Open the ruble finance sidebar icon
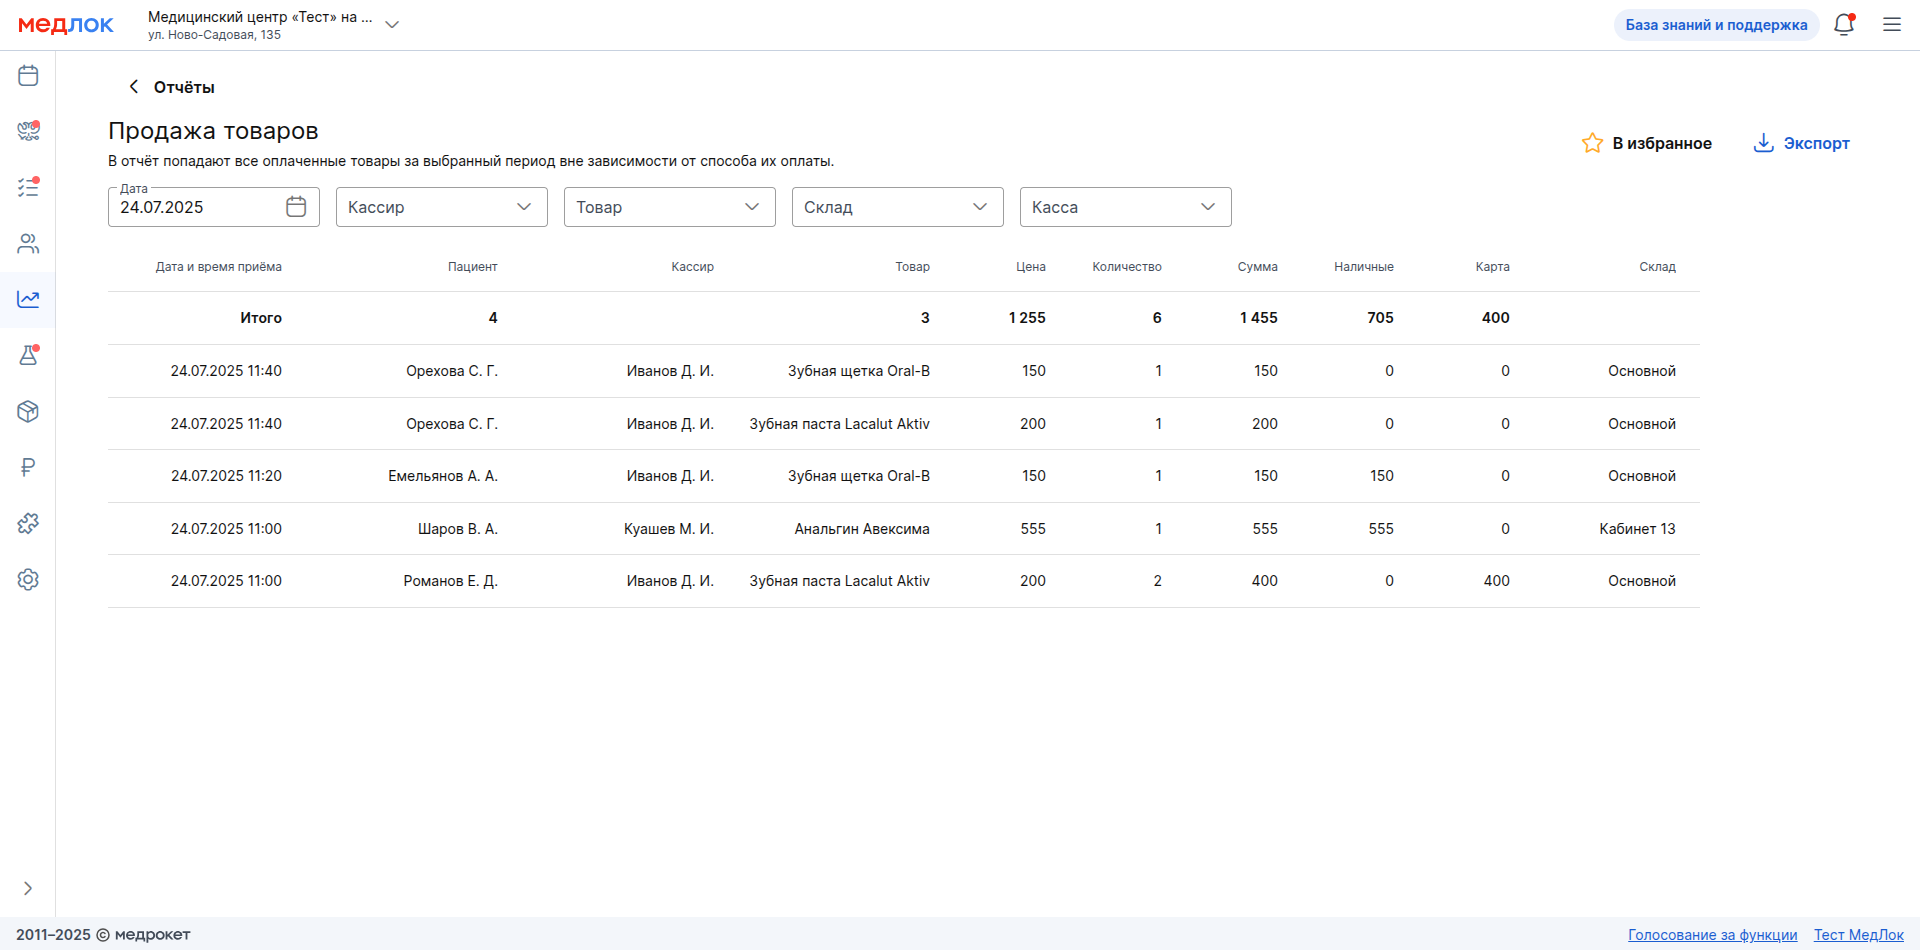Viewport: 1920px width, 950px height. pos(28,467)
